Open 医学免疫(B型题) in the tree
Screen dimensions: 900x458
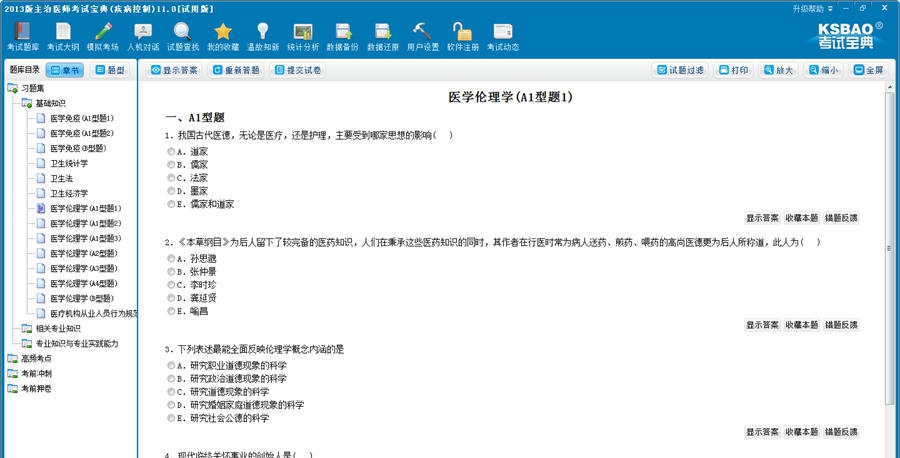point(78,148)
